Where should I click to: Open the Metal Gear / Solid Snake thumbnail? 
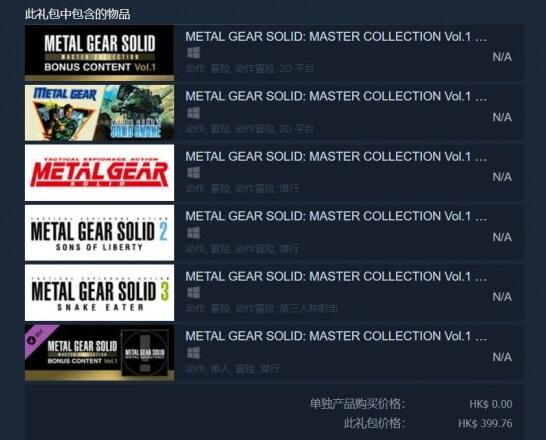(x=99, y=113)
